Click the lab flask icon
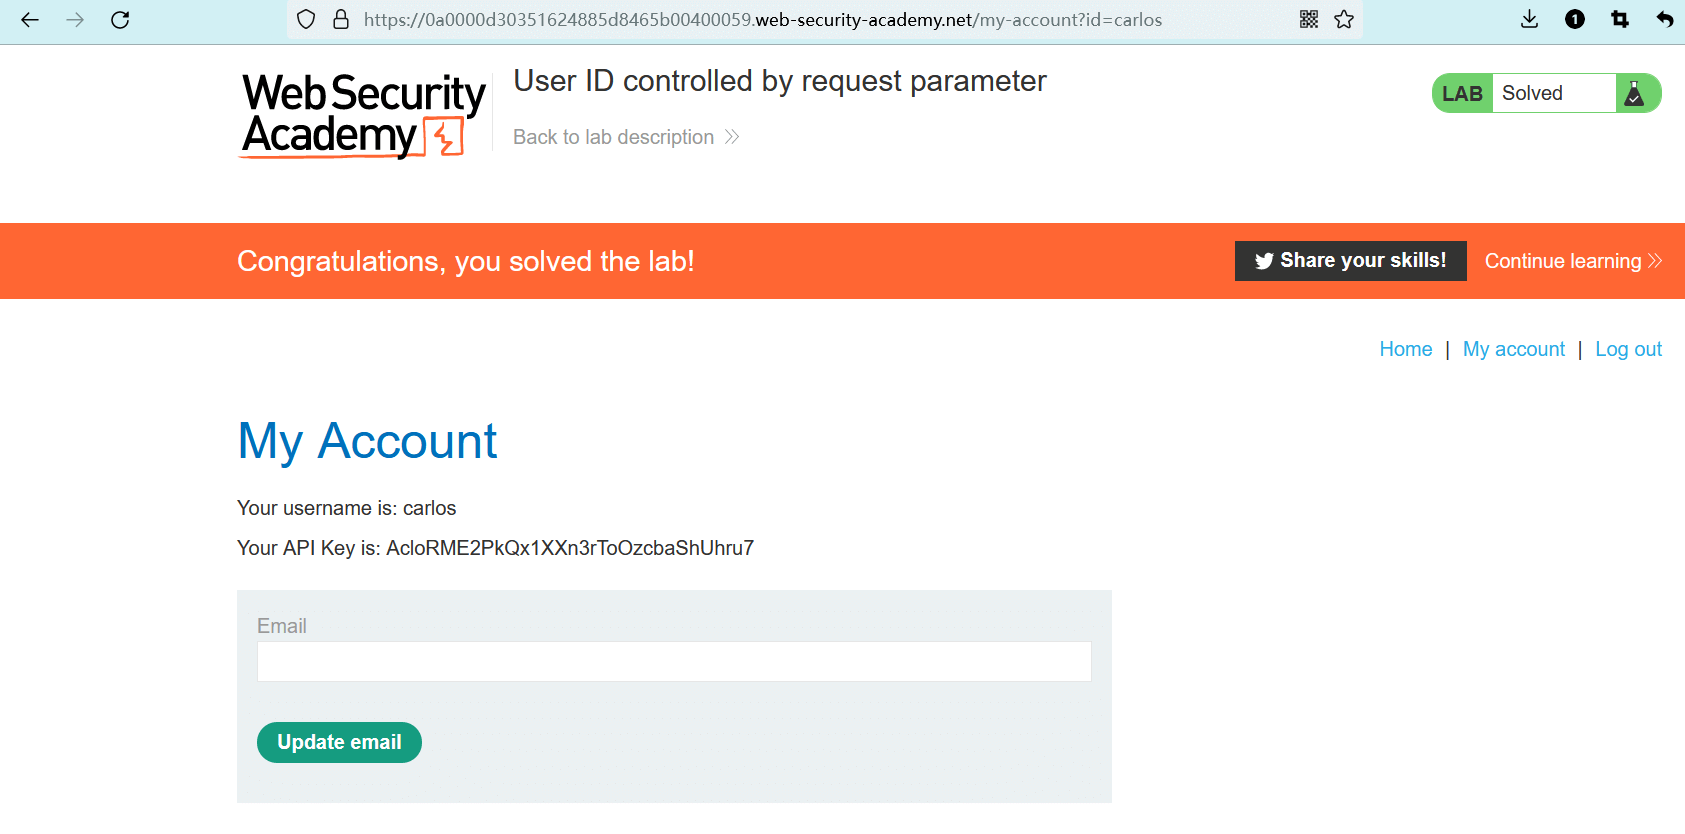The image size is (1685, 834). pos(1635,93)
